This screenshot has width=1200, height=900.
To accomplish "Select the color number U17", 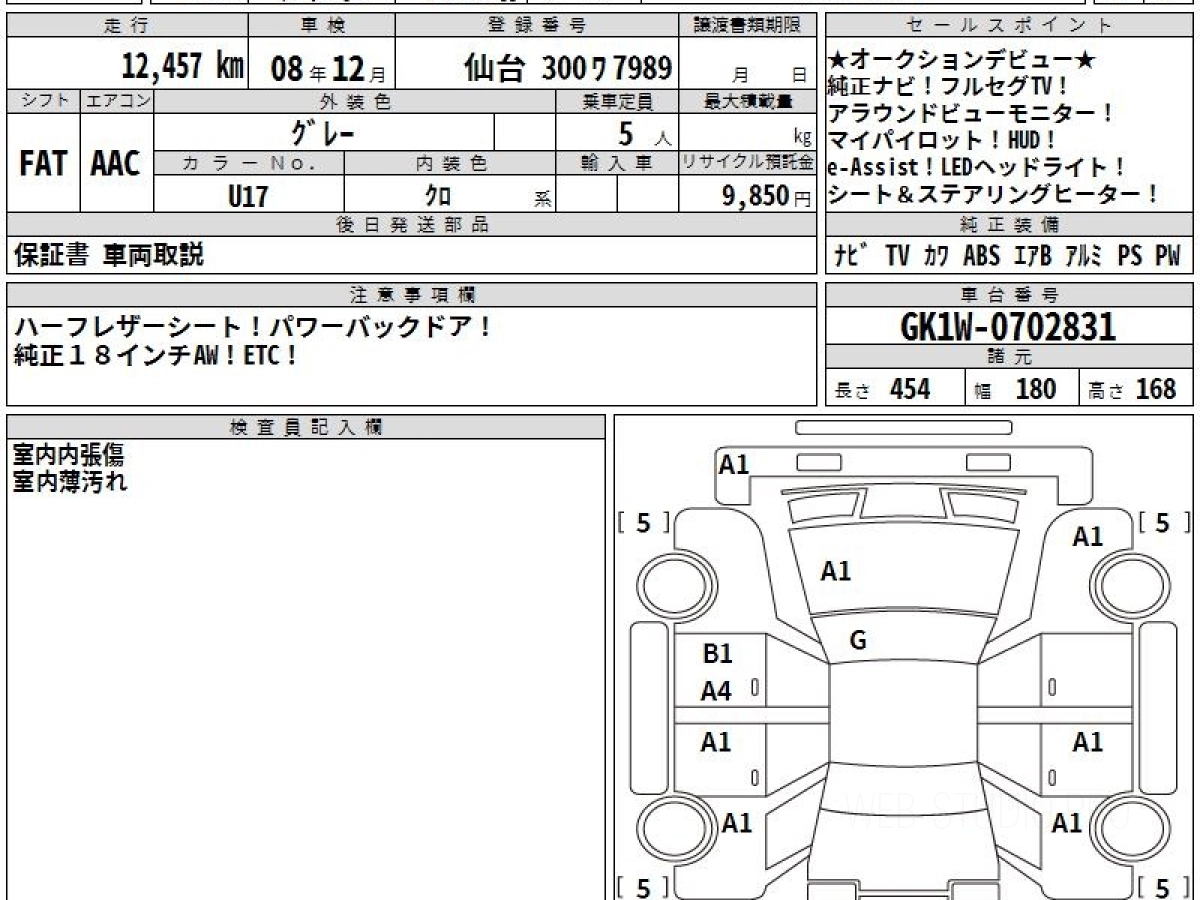I will pos(248,196).
